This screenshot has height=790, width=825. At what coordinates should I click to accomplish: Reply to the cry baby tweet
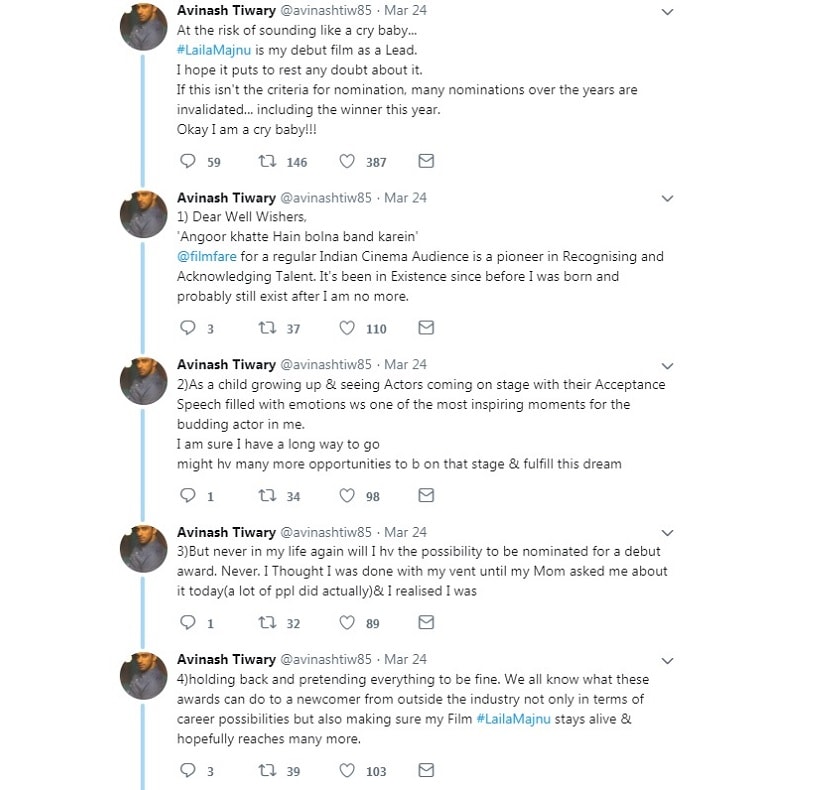(188, 161)
